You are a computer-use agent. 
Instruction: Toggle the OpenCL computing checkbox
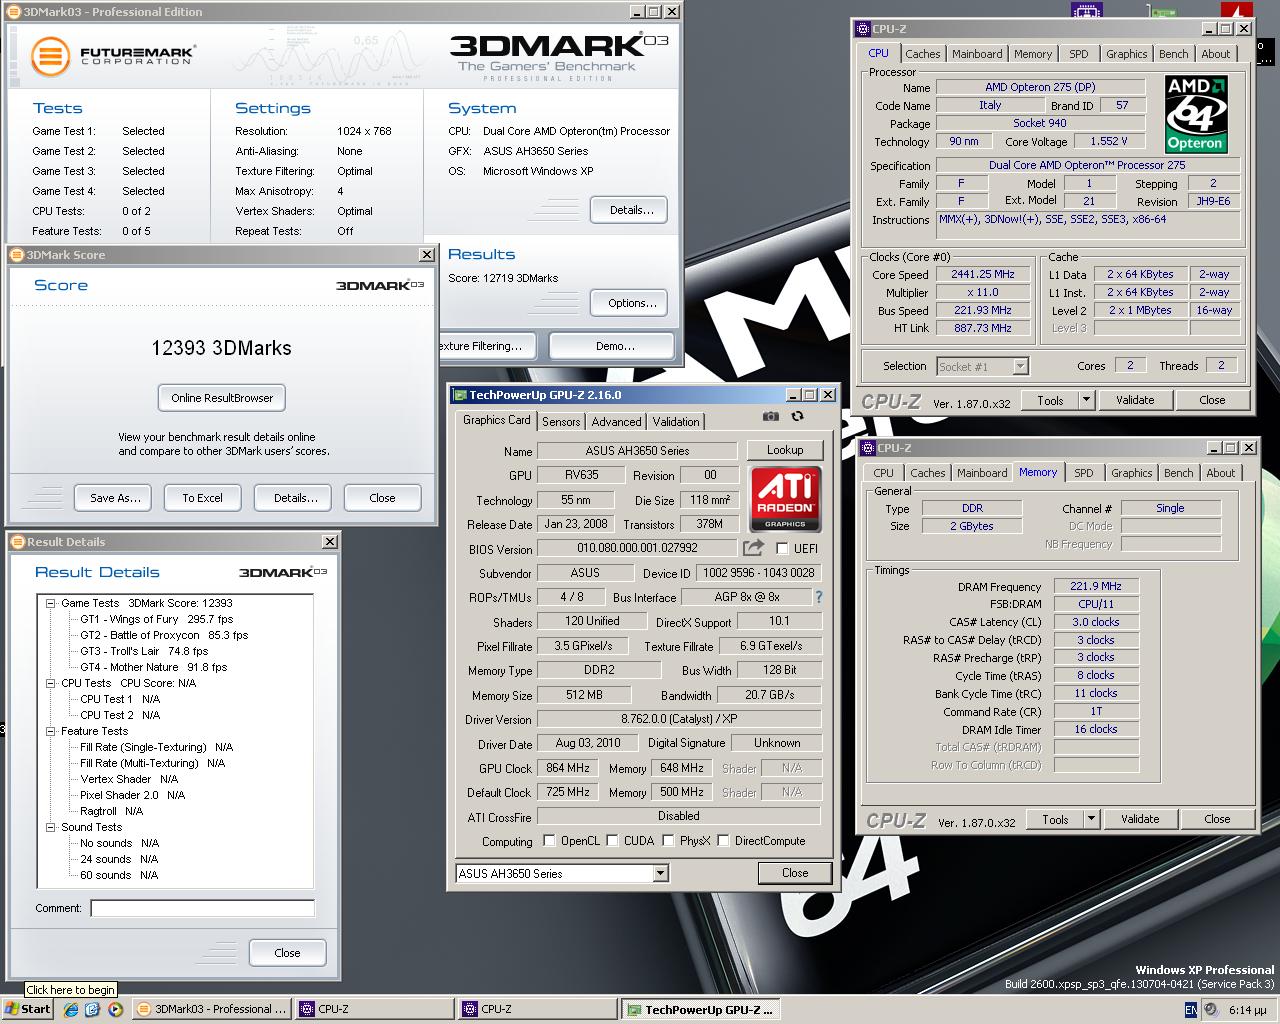549,841
